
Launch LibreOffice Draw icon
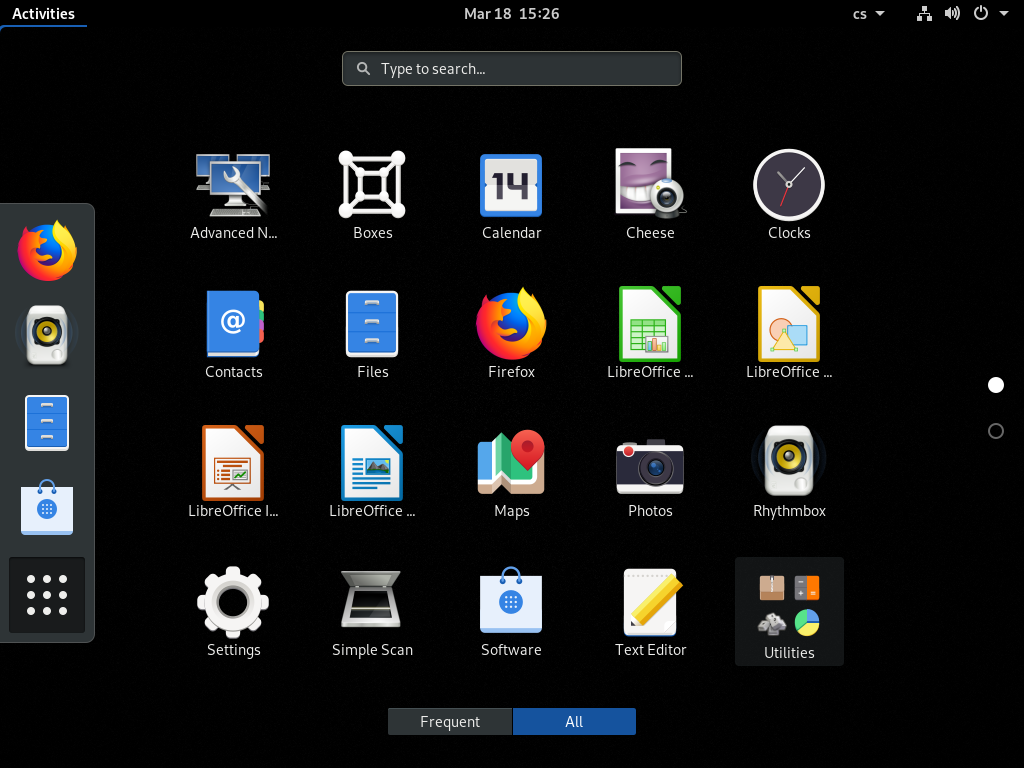tap(789, 334)
